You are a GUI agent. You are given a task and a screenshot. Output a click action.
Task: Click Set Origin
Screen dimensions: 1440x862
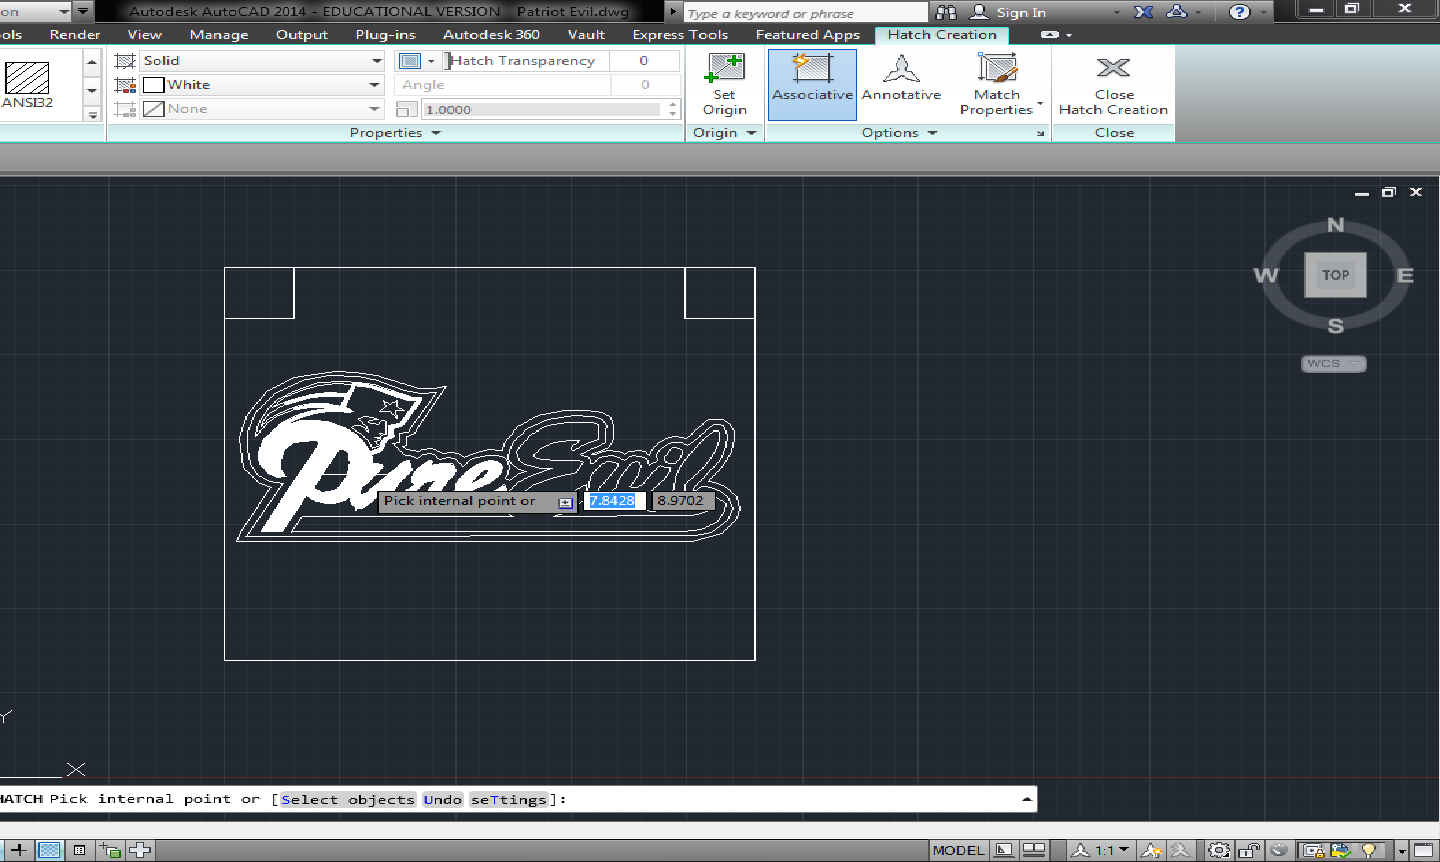[x=725, y=85]
